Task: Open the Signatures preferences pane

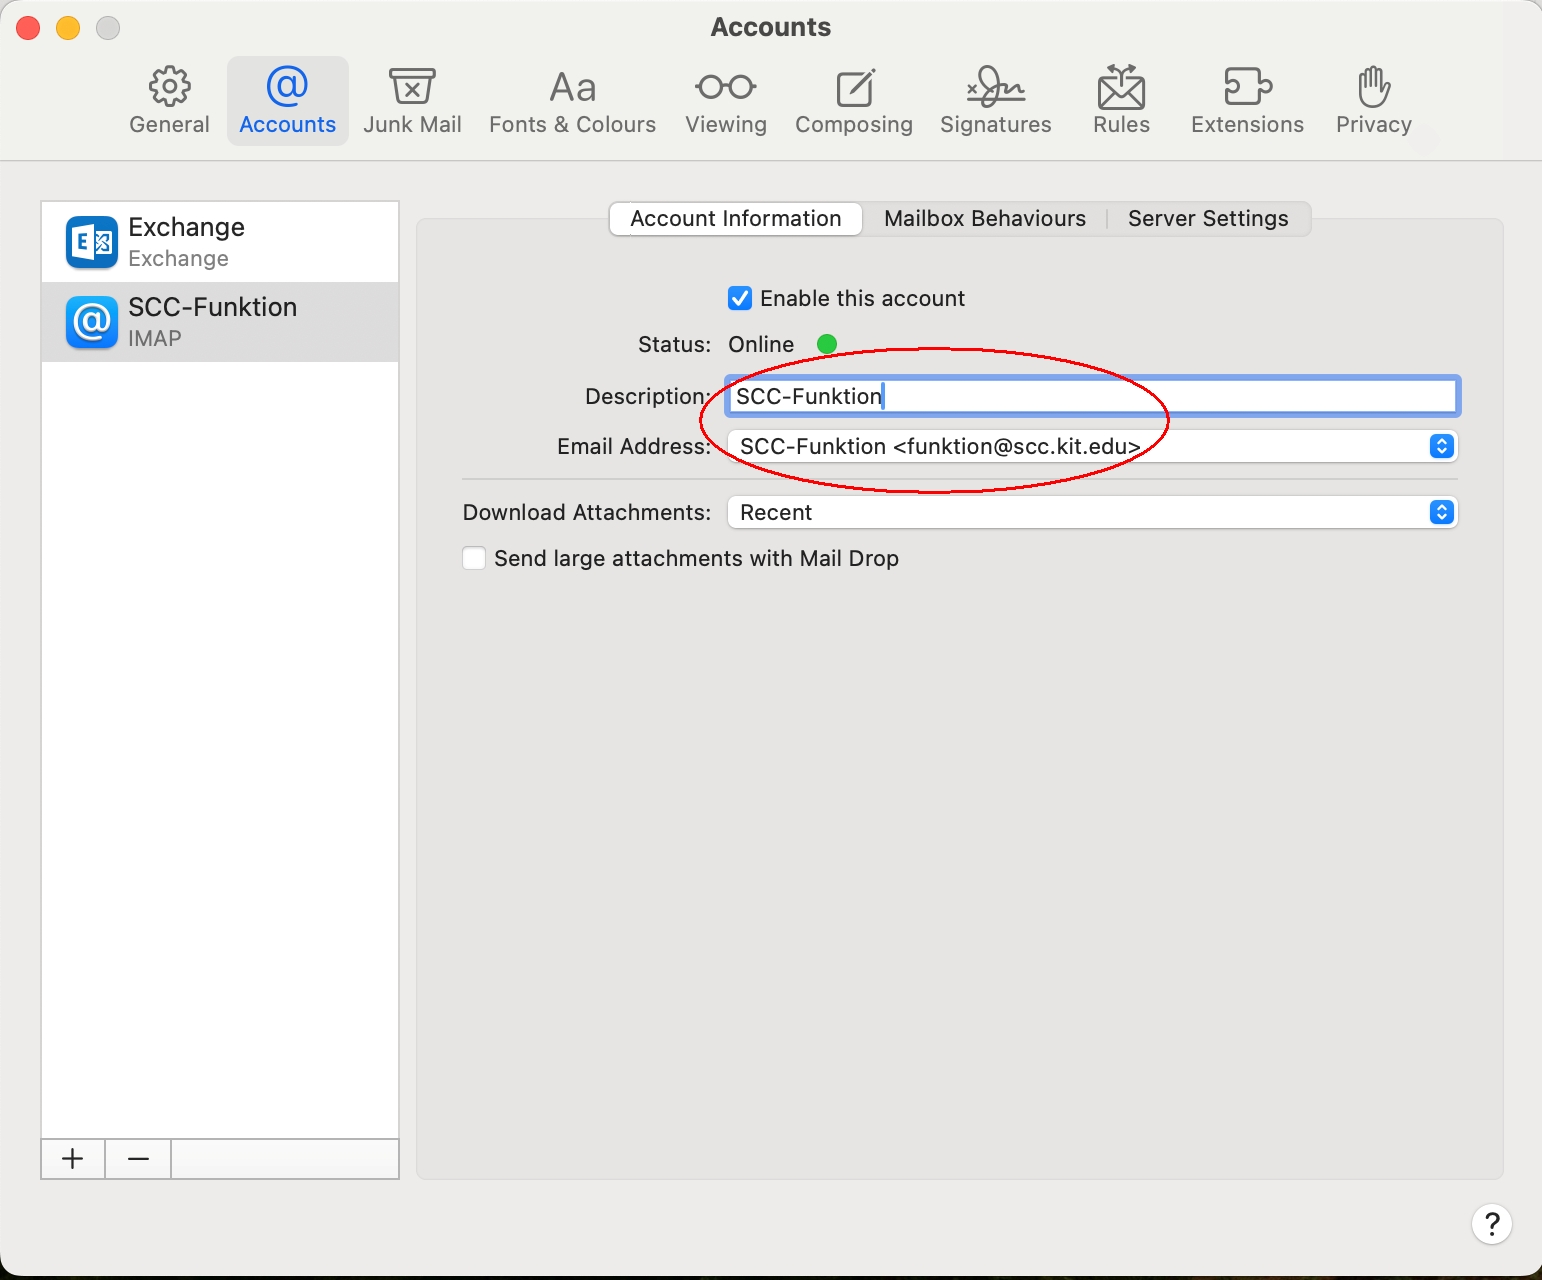Action: (x=996, y=101)
